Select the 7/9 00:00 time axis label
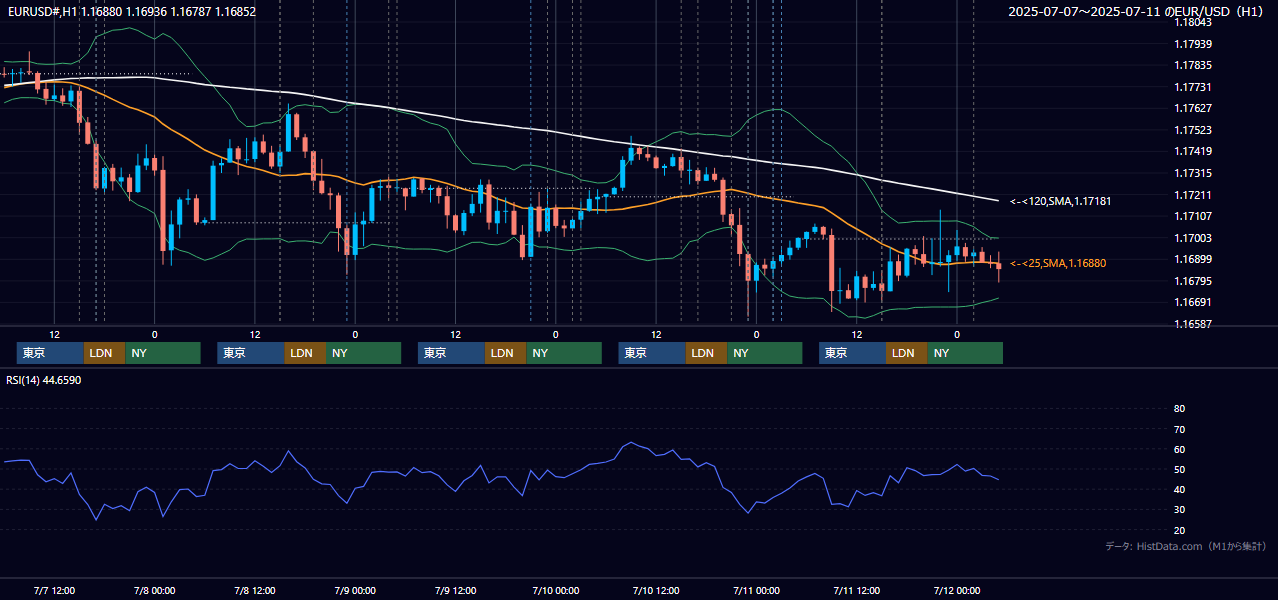The width and height of the screenshot is (1278, 600). 355,590
